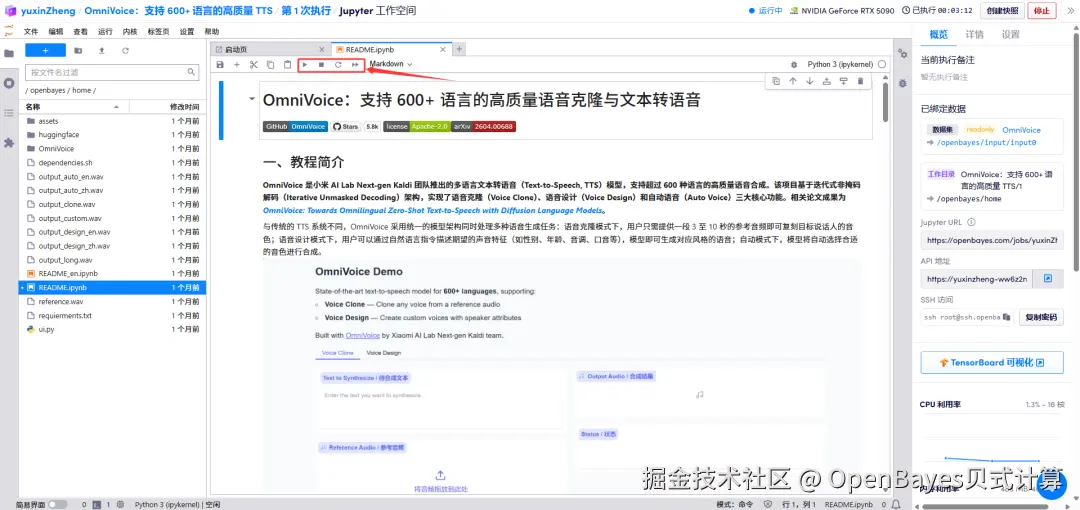Viewport: 1080px width, 510px height.
Task: Insert a cell below via cell toolbar
Action: click(843, 81)
